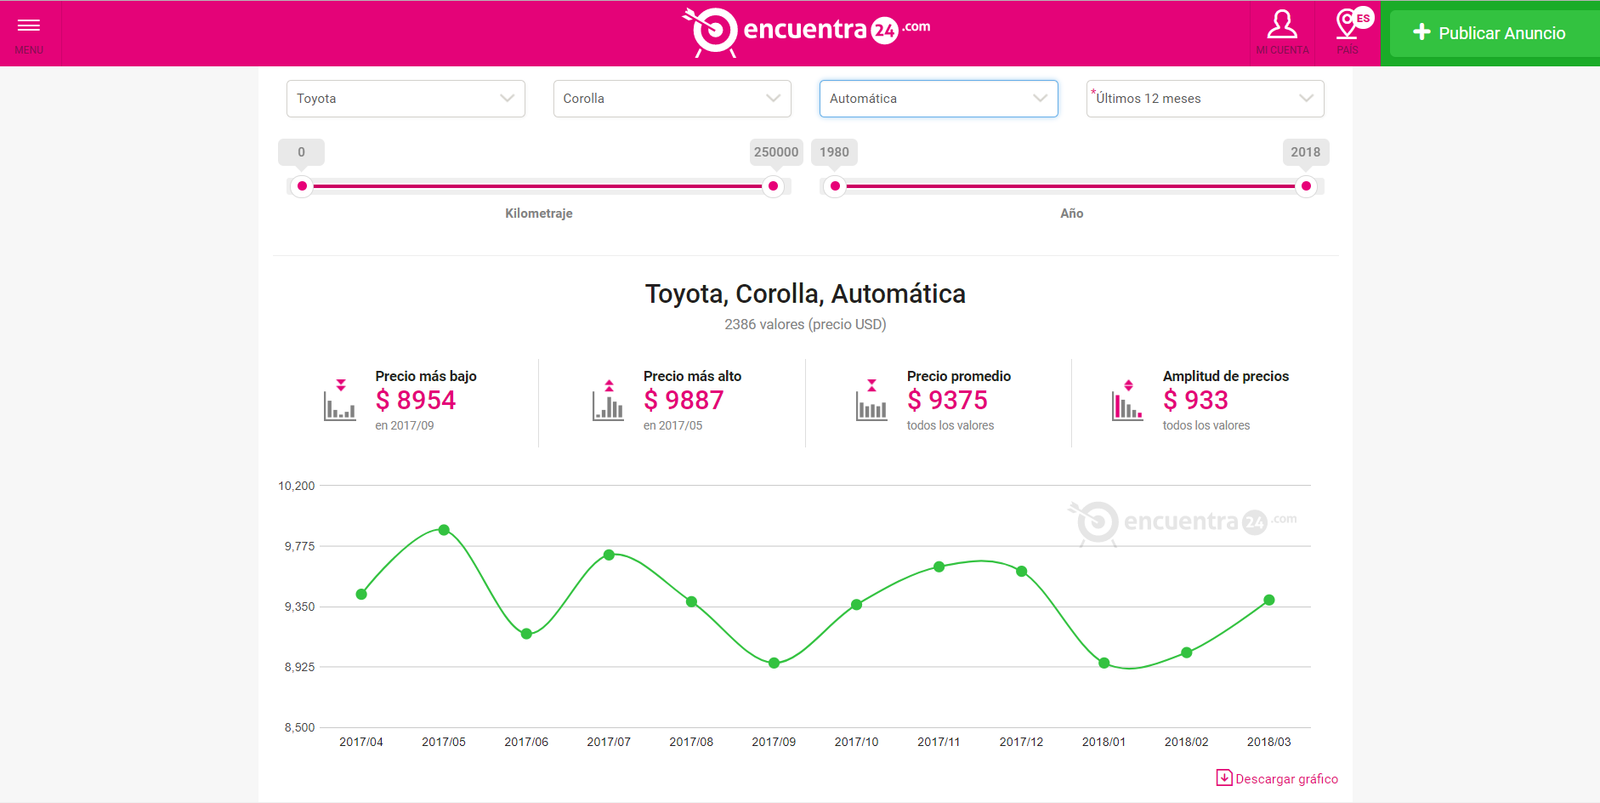The image size is (1600, 803).
Task: Open the Toyota brand dropdown
Action: 406,99
